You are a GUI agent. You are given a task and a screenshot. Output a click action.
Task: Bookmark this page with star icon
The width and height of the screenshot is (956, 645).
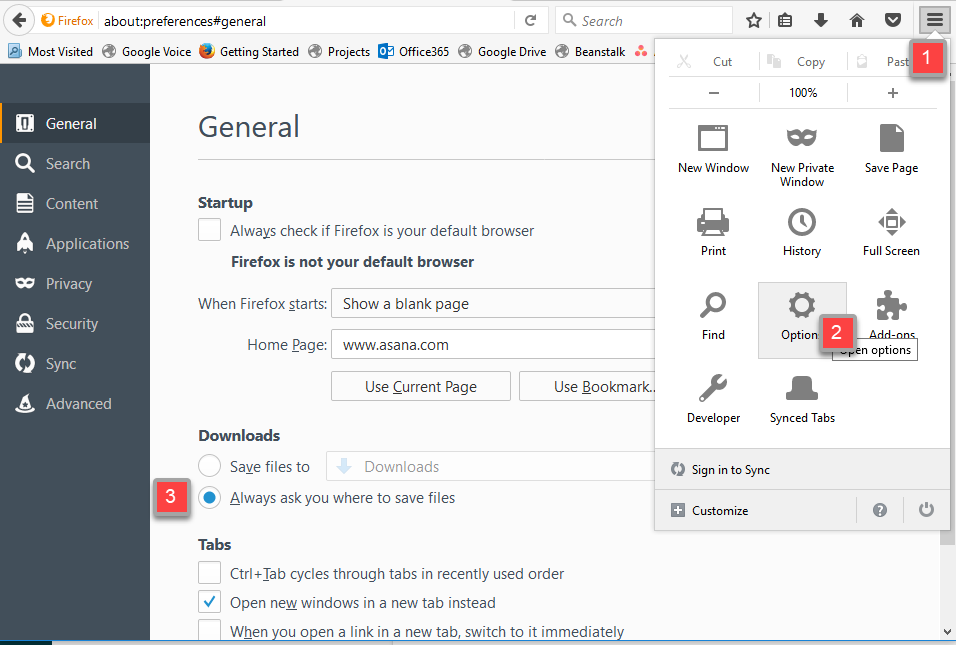point(754,20)
